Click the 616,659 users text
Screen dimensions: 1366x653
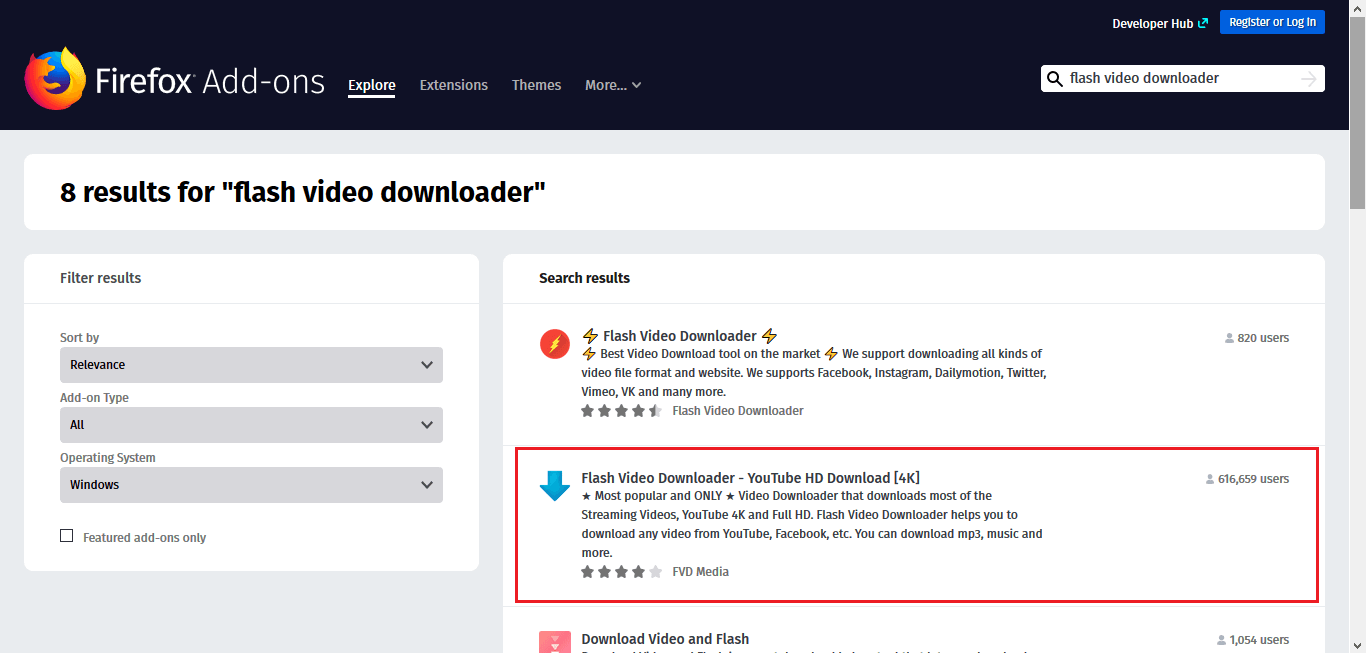(1254, 479)
